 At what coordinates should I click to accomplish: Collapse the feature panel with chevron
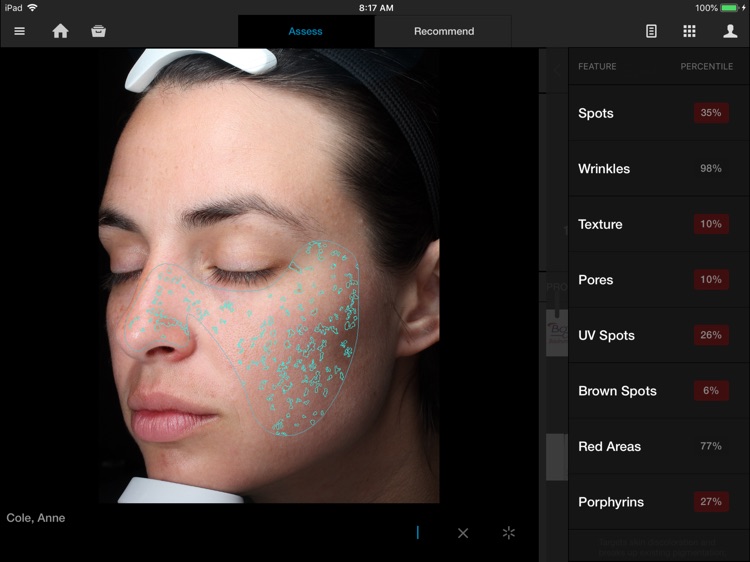pos(555,70)
